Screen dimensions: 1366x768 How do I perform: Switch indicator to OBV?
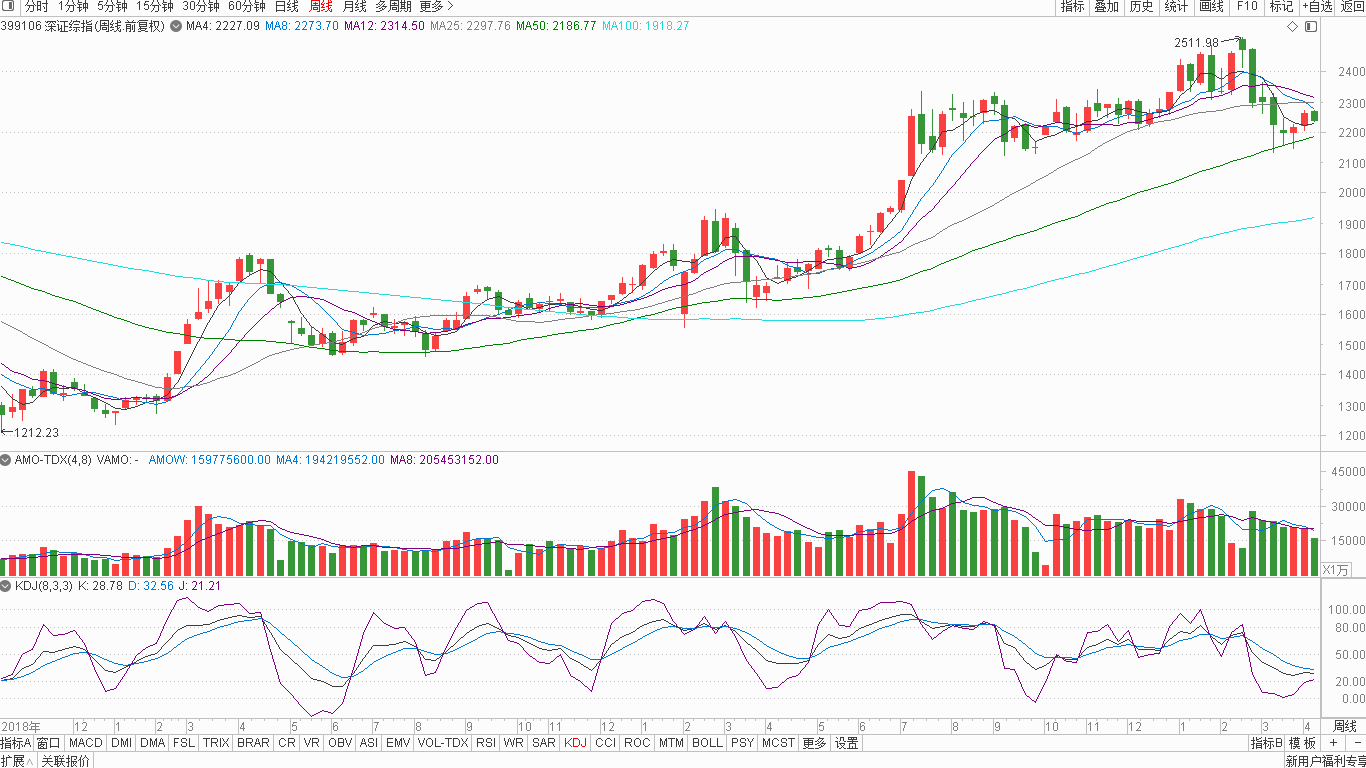click(340, 743)
